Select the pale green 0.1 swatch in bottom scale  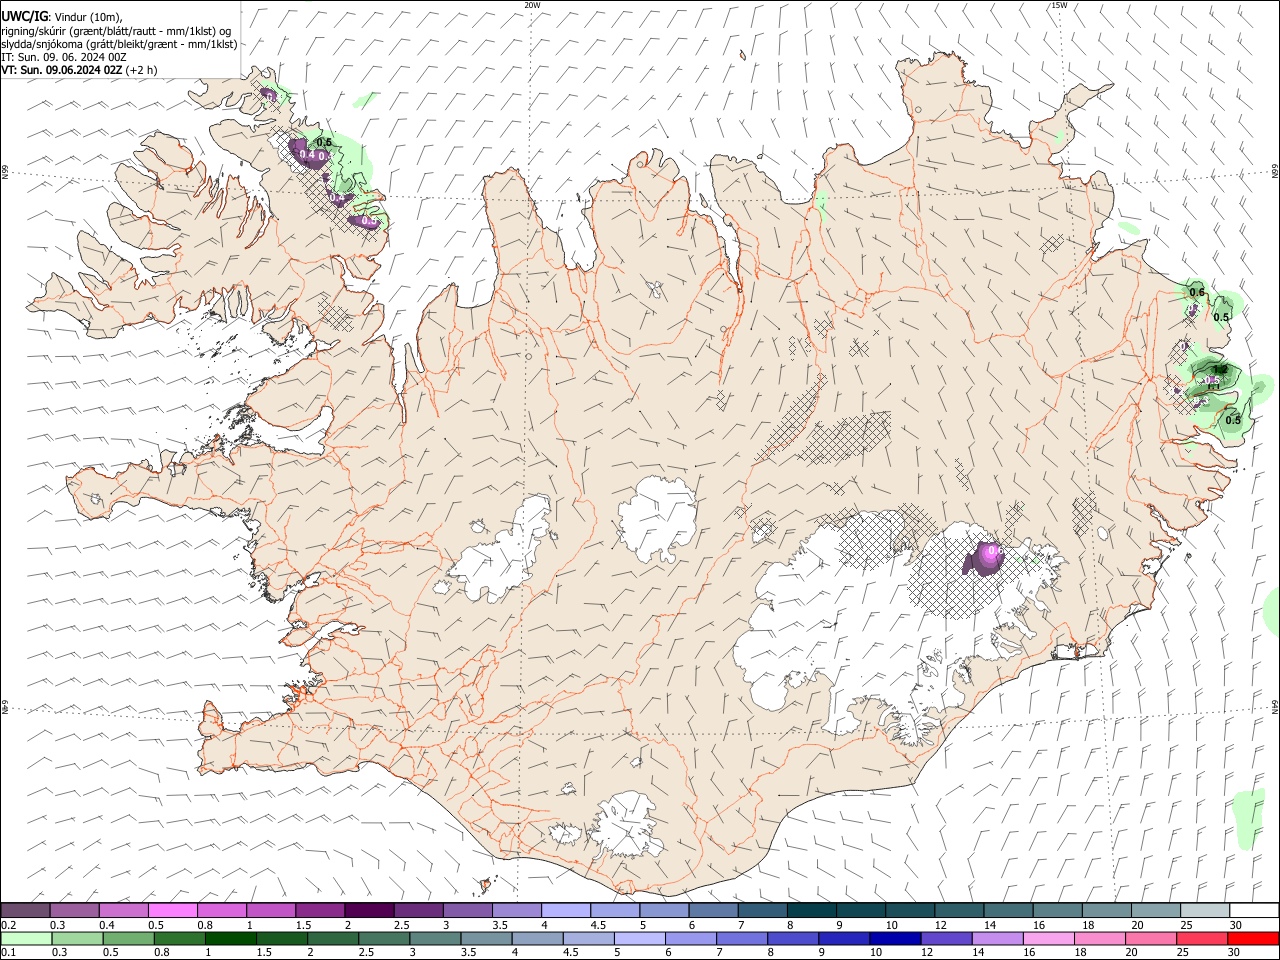(25, 939)
